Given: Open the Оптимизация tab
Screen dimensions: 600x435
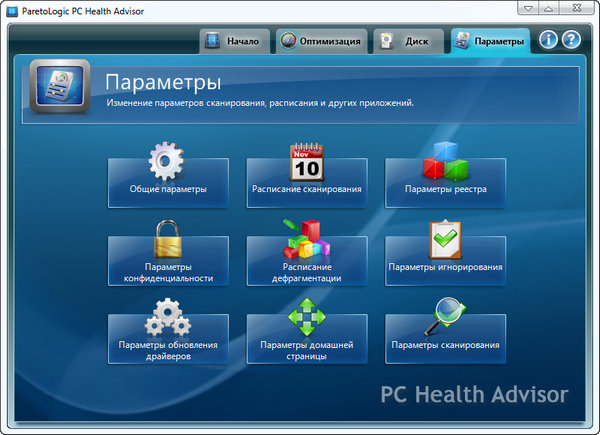Looking at the screenshot, I should (320, 42).
